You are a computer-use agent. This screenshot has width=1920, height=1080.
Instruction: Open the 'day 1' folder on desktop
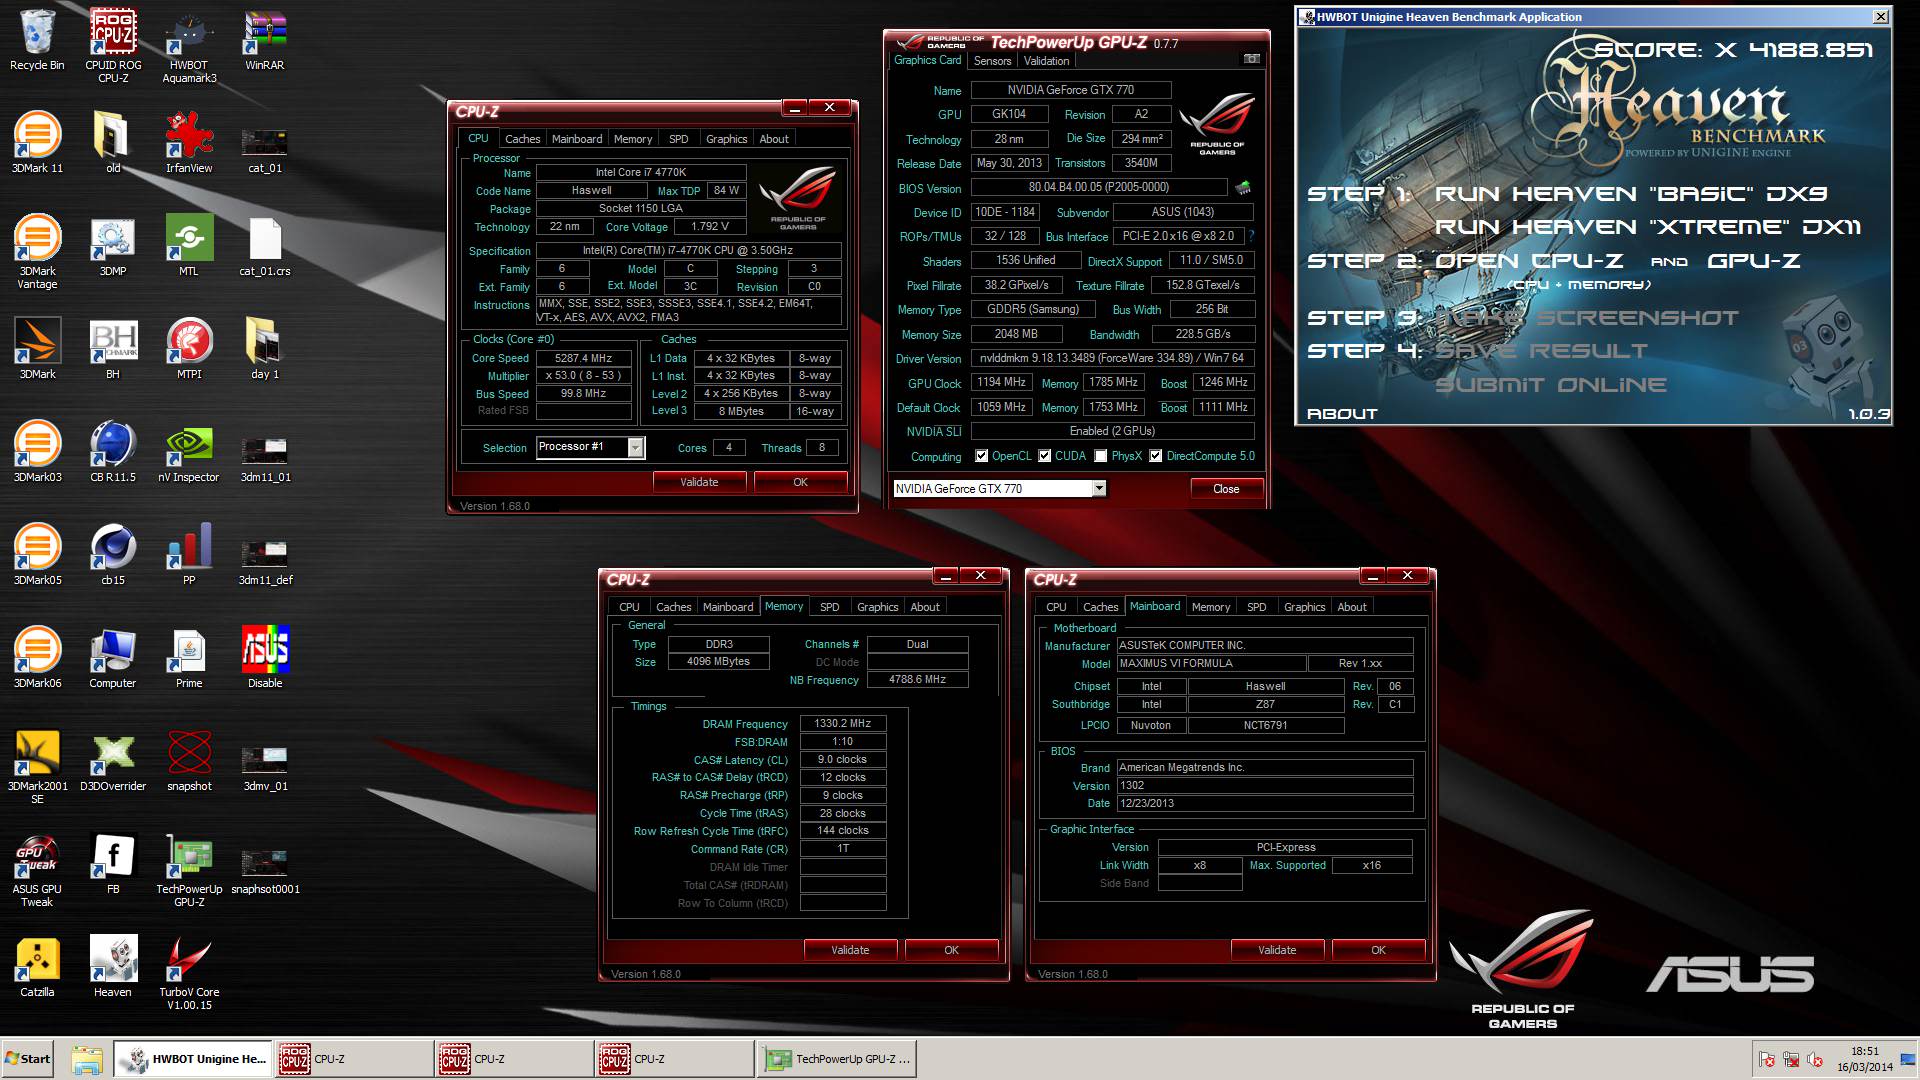(265, 349)
